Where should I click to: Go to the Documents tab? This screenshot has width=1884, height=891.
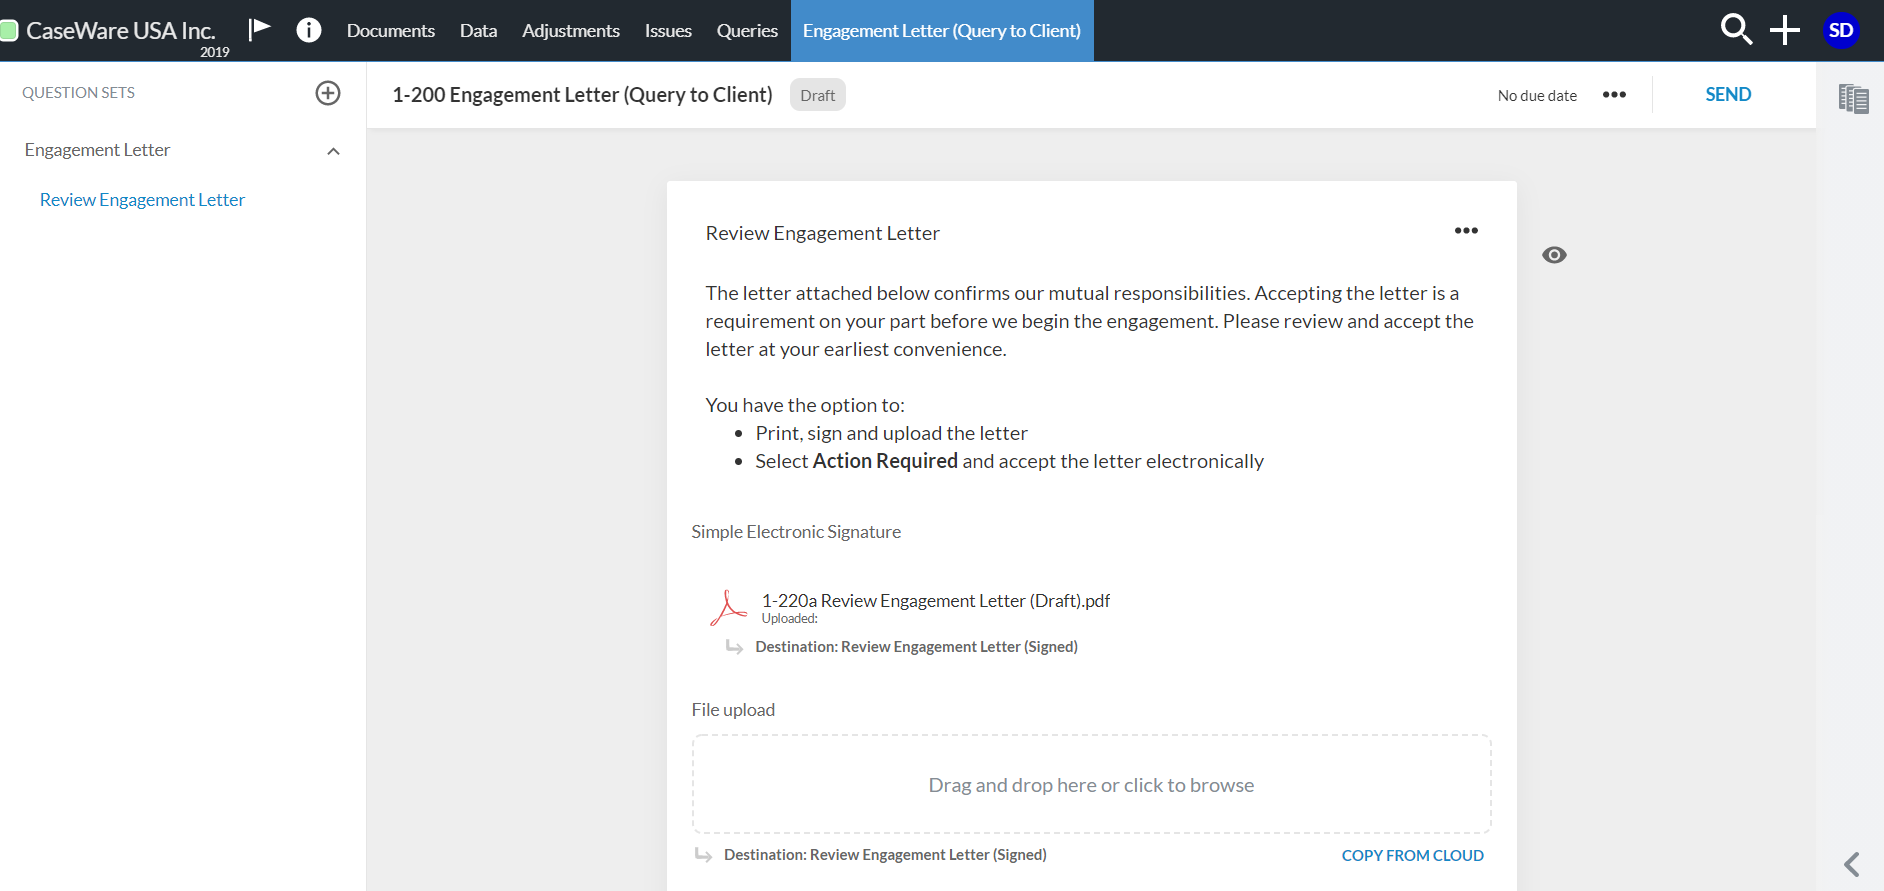(390, 31)
